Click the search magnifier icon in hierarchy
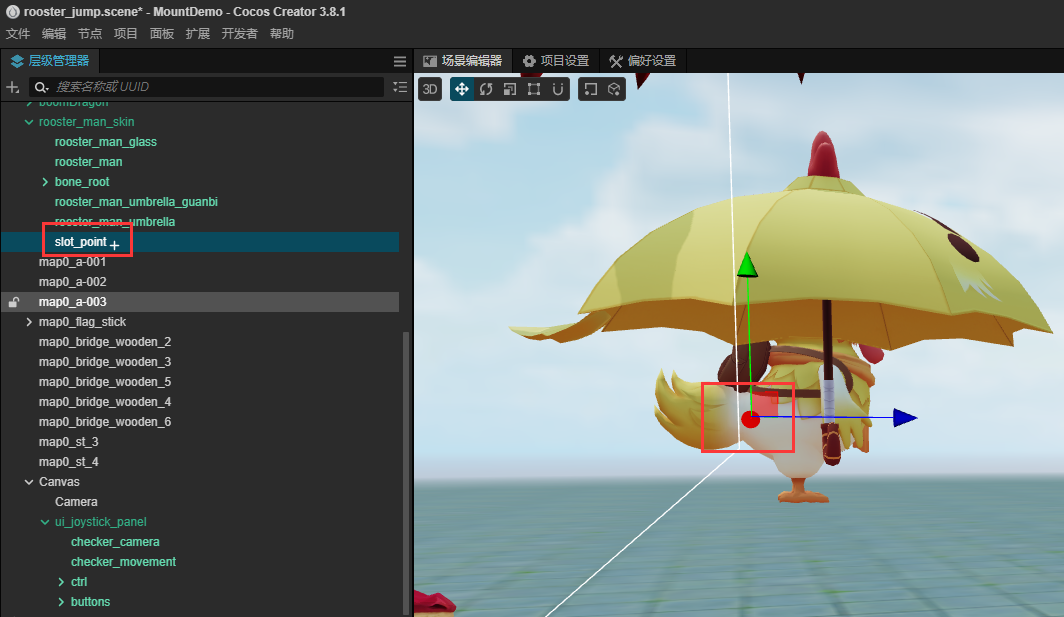The image size is (1064, 617). (x=41, y=87)
